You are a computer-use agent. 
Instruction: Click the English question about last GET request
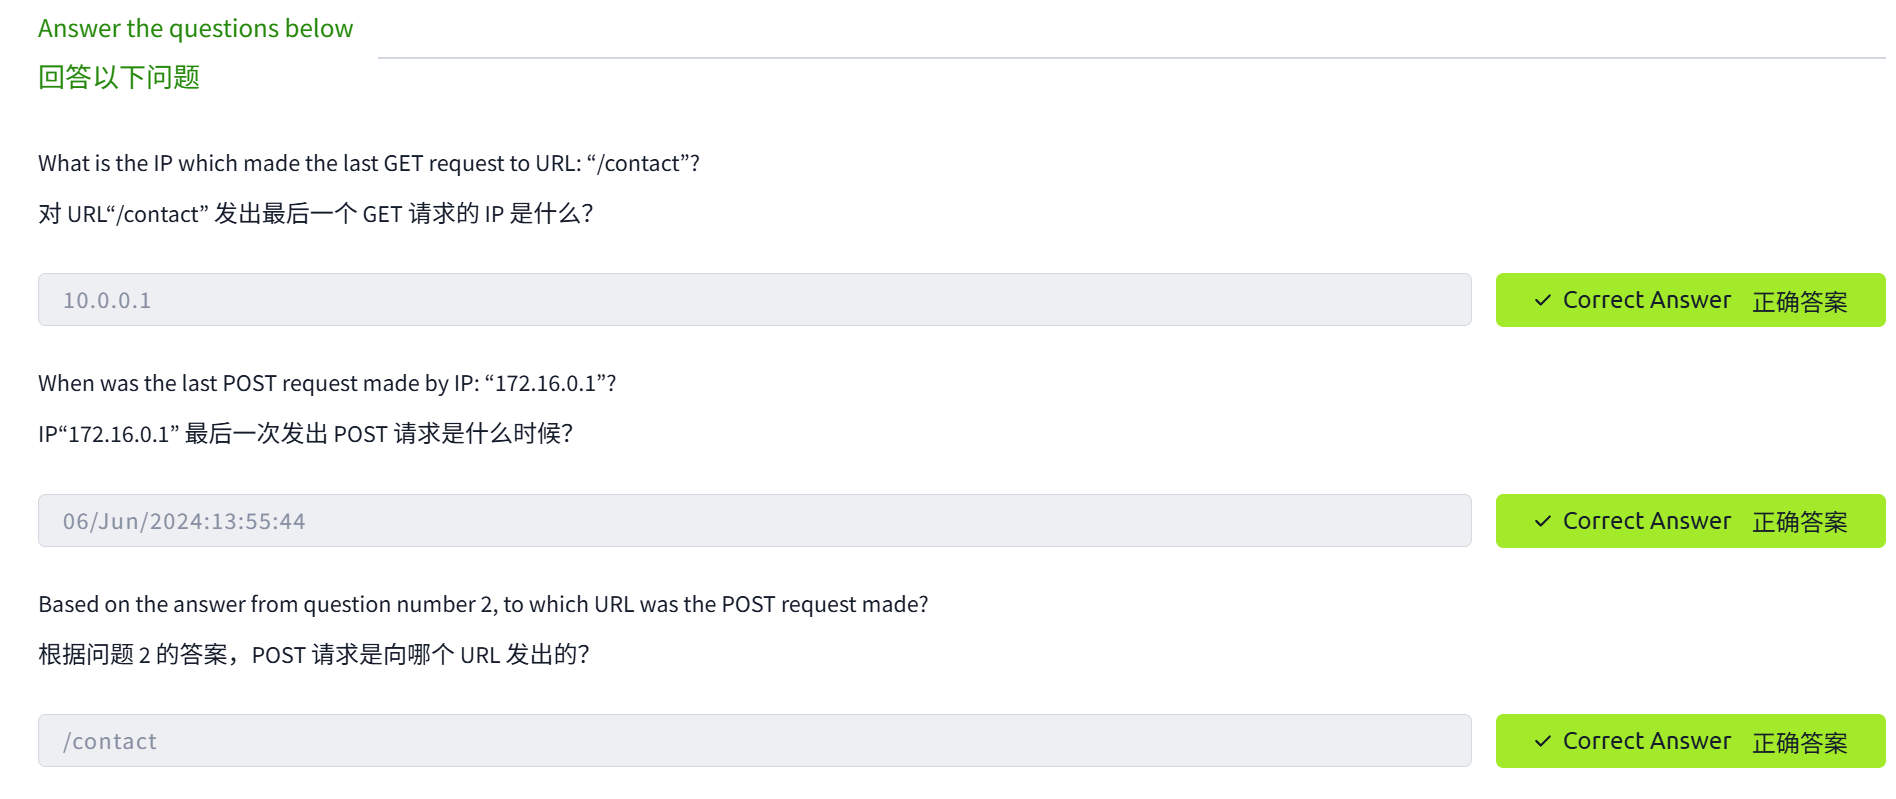(368, 163)
